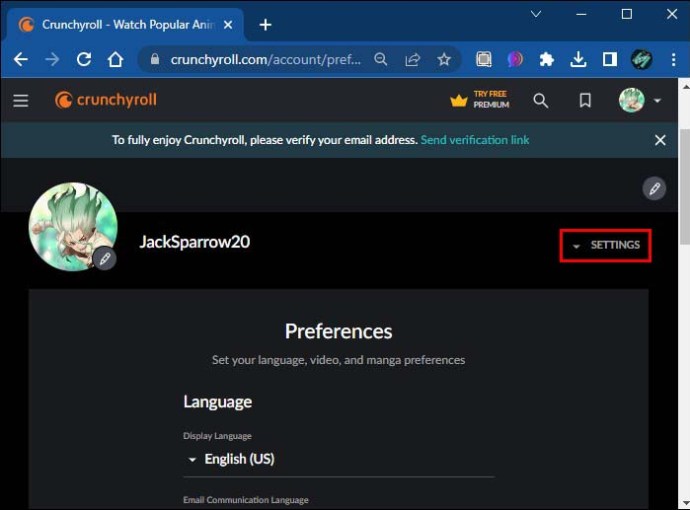Viewport: 690px width, 510px height.
Task: Open the browser downloads icon
Action: point(578,59)
